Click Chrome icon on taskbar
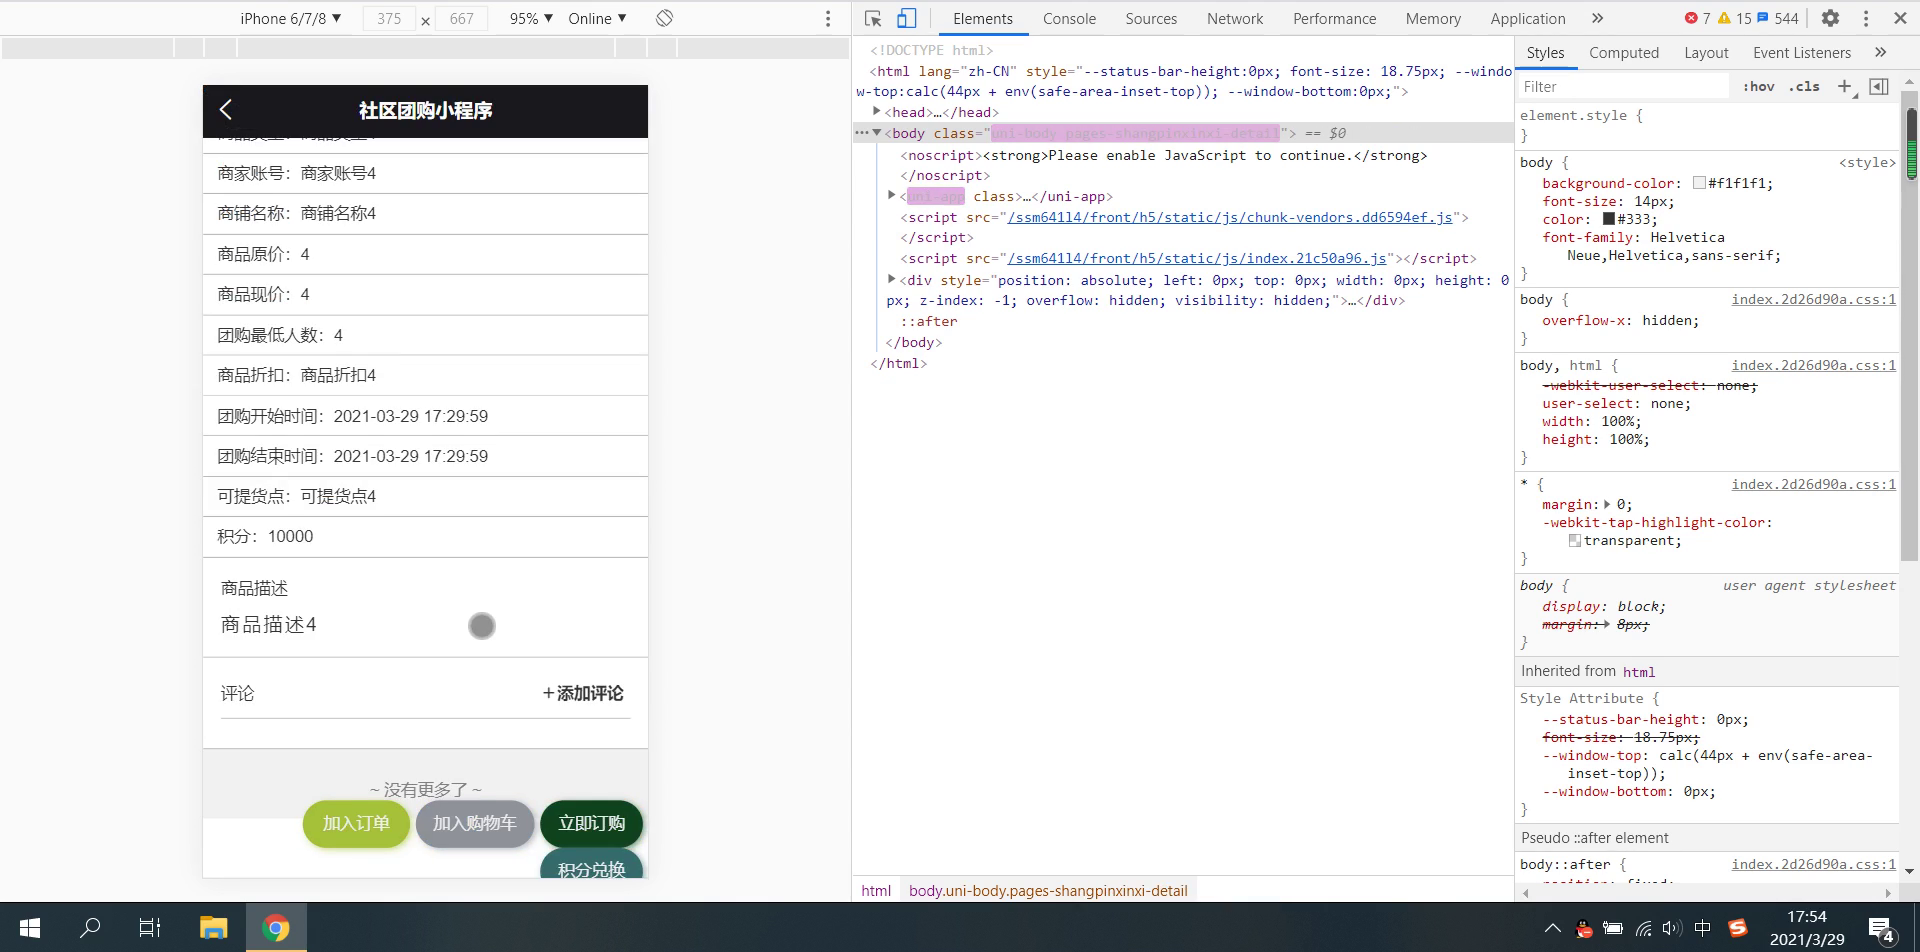Image resolution: width=1920 pixels, height=952 pixels. coord(276,927)
